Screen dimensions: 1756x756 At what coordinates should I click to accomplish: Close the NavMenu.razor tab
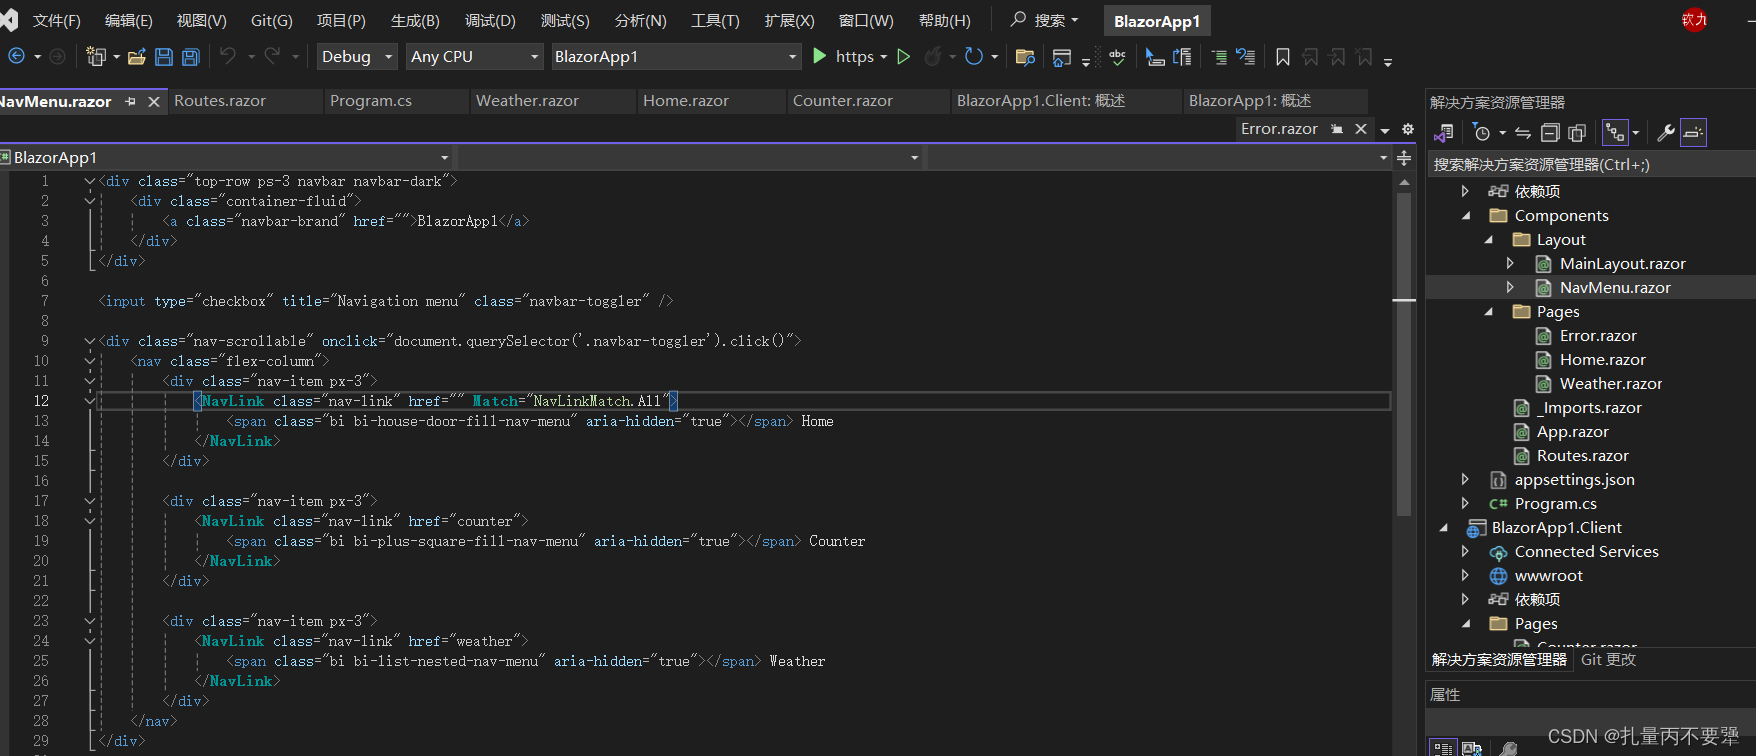154,102
